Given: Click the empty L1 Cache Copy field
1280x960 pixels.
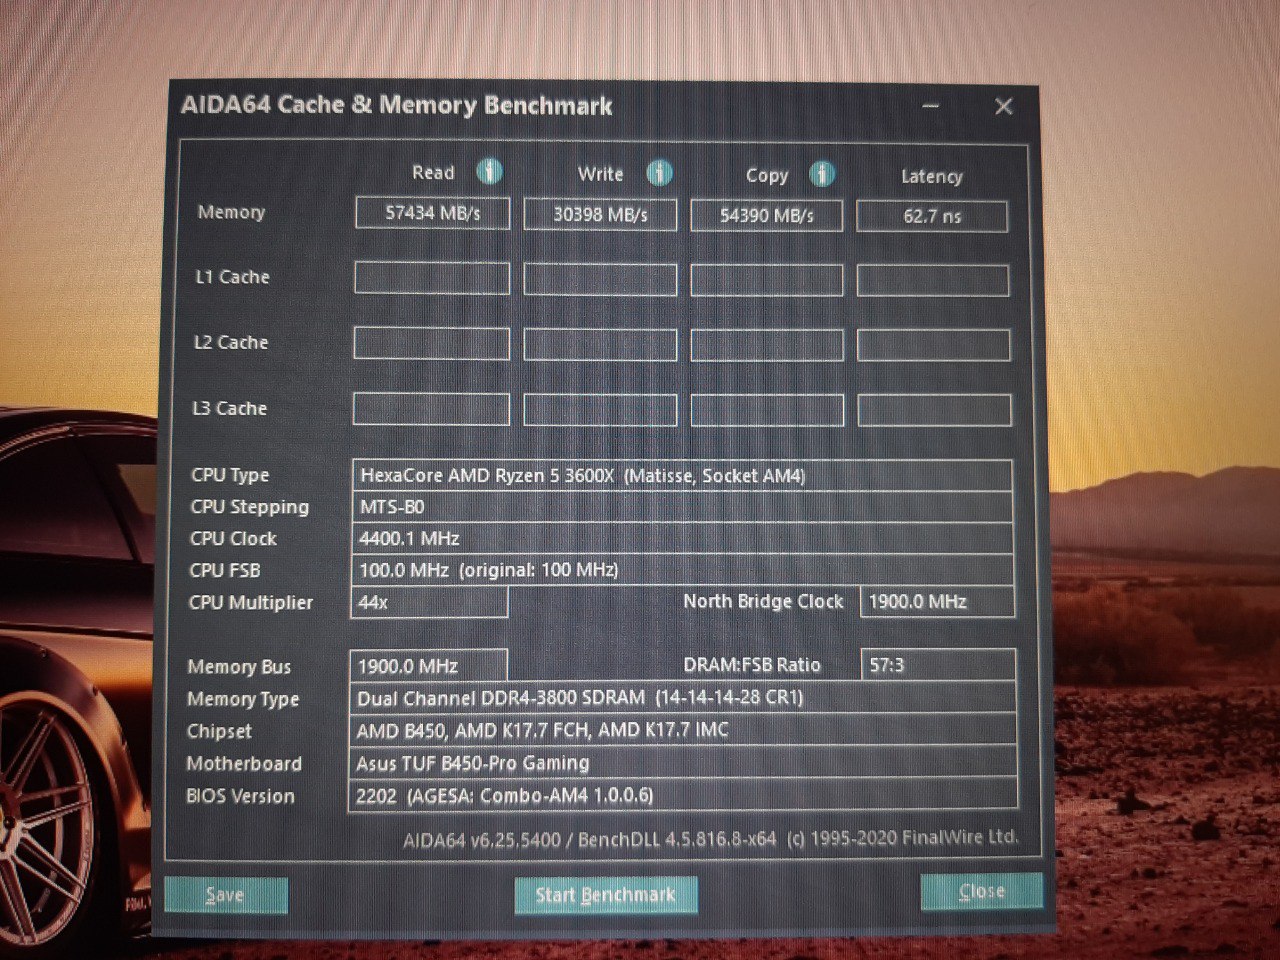Looking at the screenshot, I should pos(767,280).
